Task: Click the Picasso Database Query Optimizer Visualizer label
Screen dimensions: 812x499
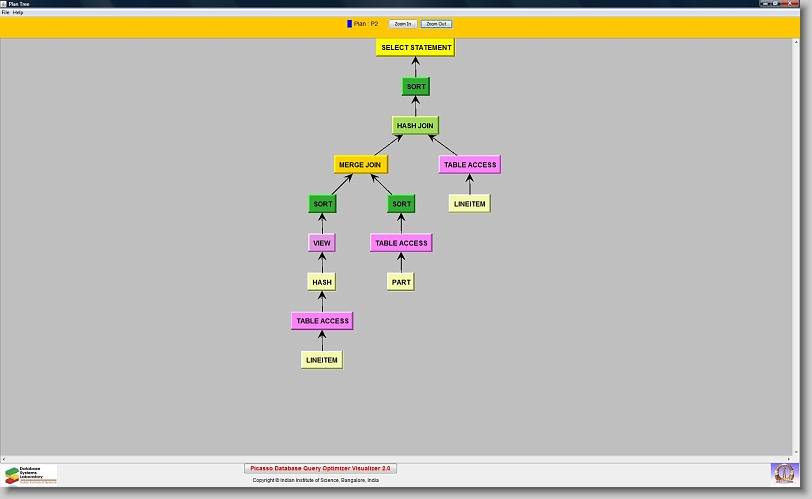Action: pos(320,468)
